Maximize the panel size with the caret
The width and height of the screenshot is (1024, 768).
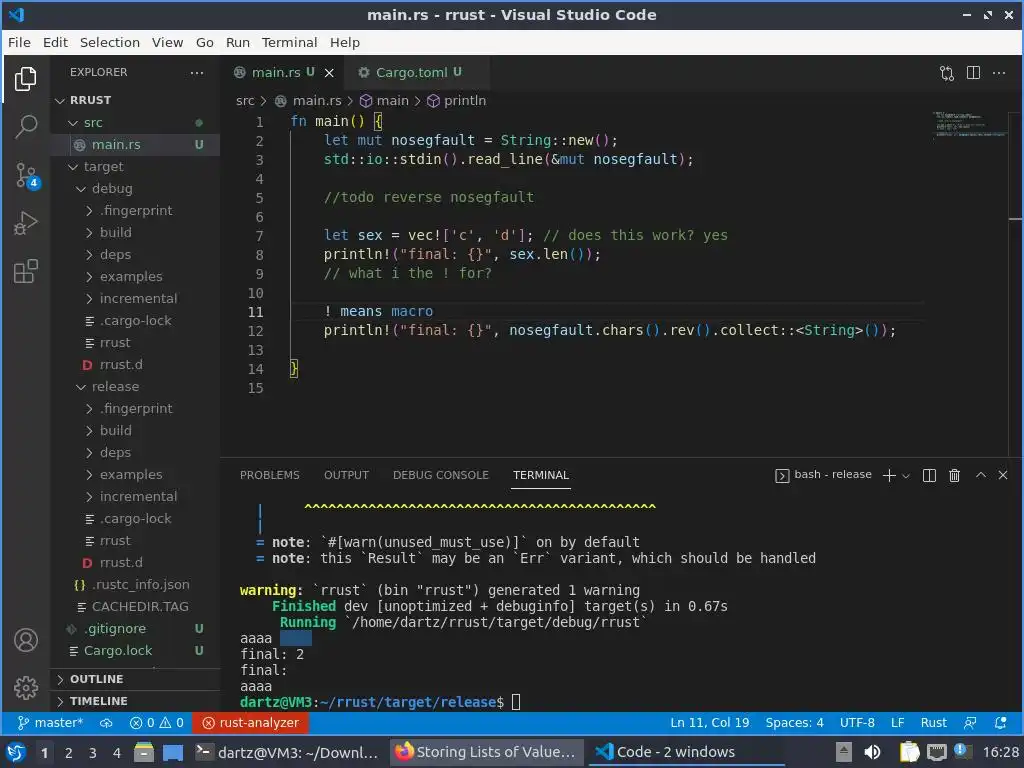pos(980,475)
